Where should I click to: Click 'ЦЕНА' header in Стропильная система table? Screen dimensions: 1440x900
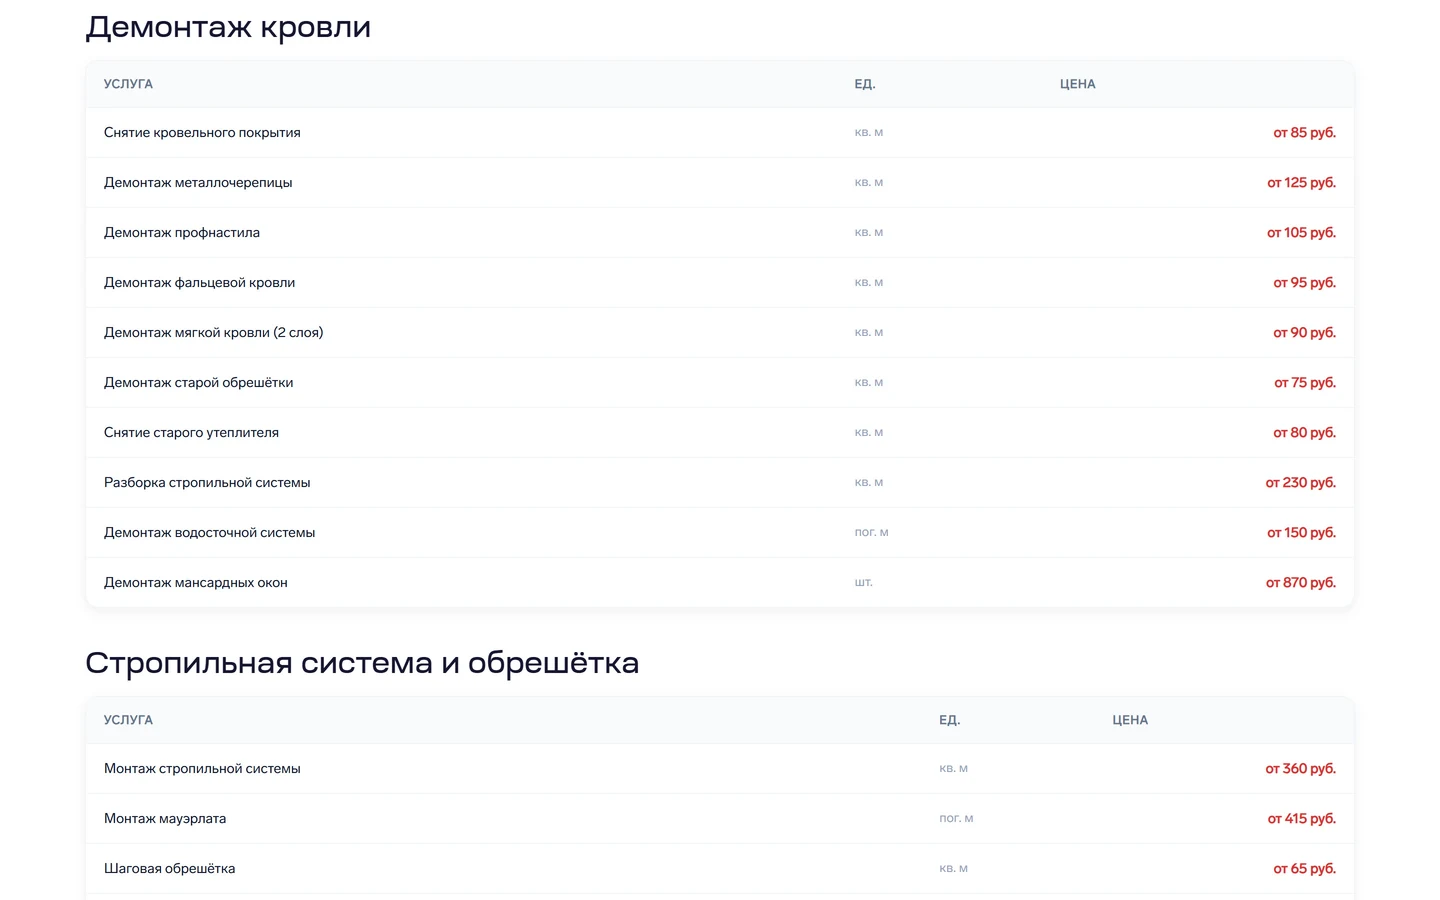pyautogui.click(x=1130, y=720)
